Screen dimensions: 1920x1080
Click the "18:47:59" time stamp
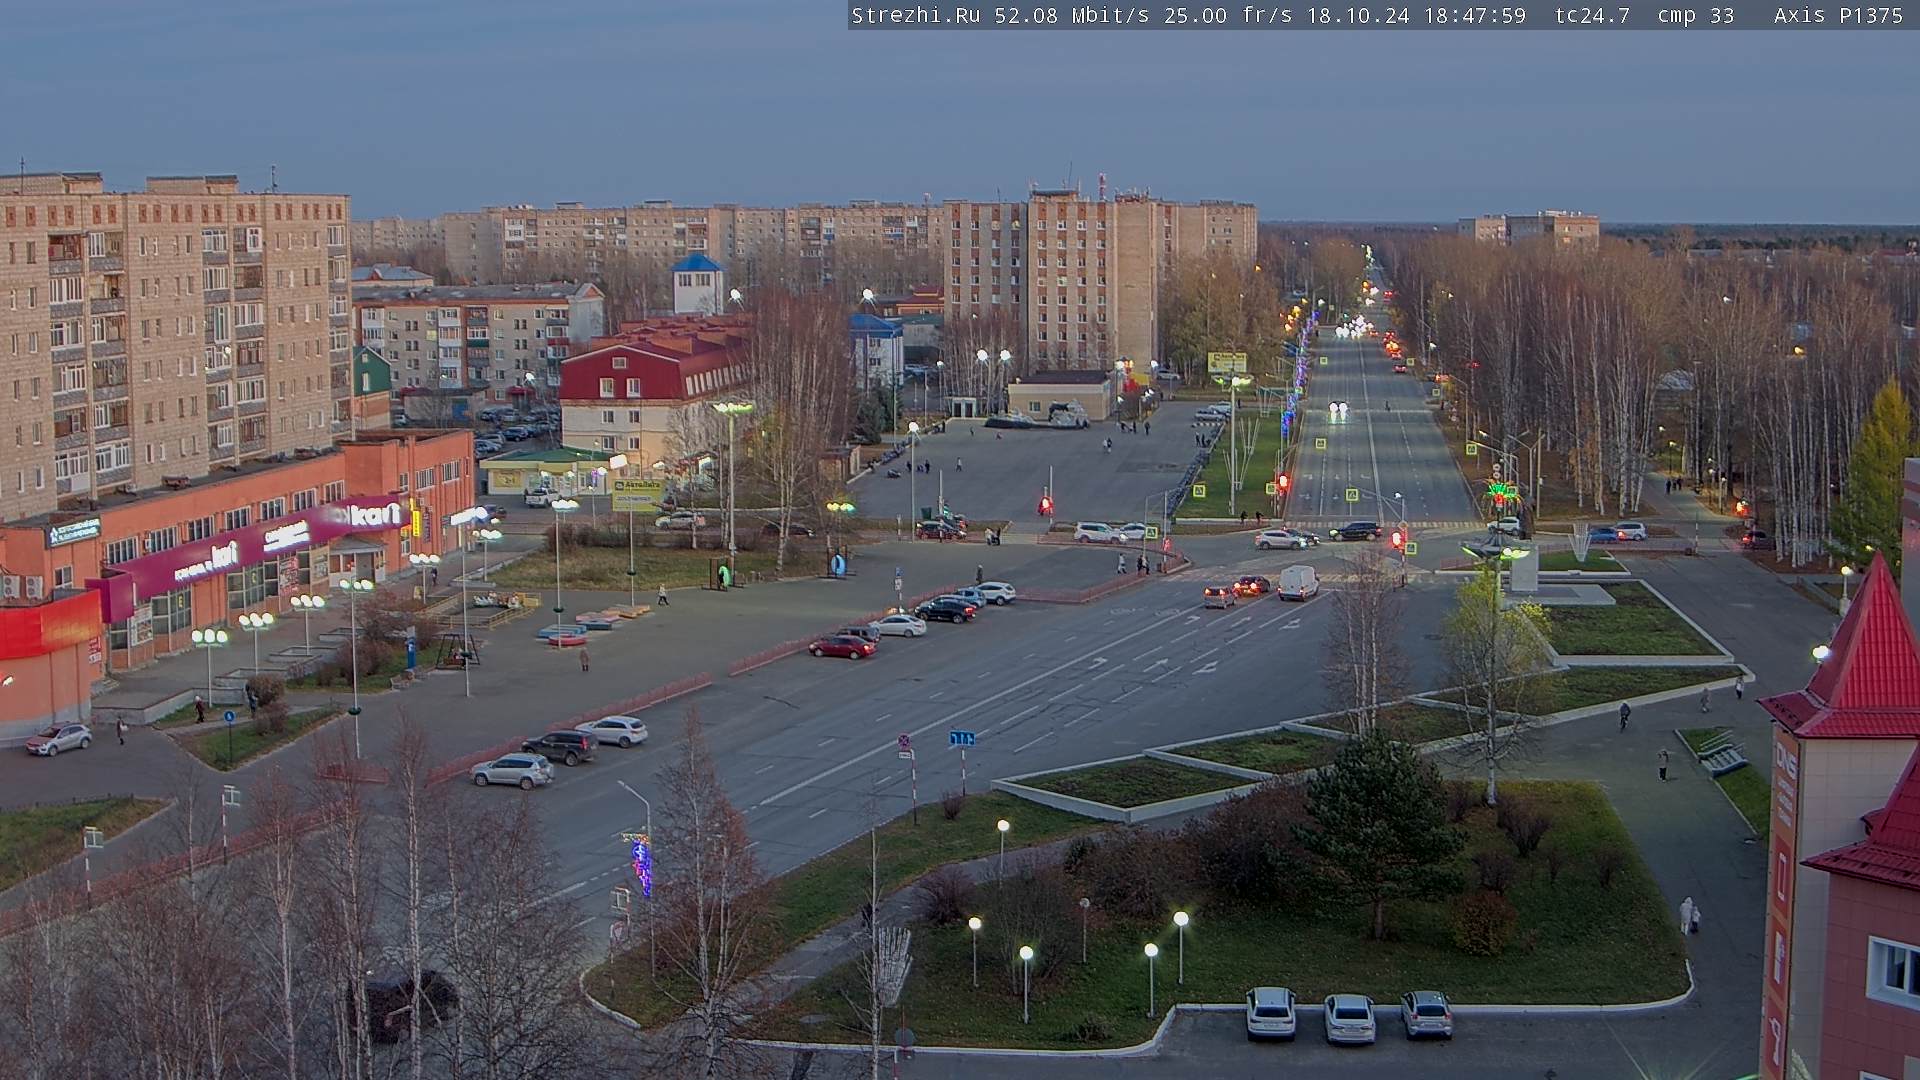pos(1475,15)
